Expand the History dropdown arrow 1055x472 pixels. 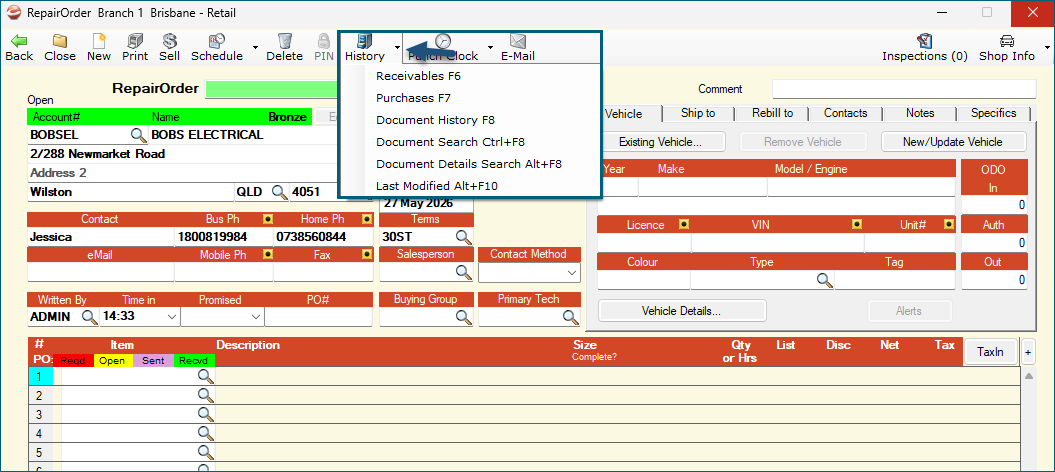coord(398,47)
